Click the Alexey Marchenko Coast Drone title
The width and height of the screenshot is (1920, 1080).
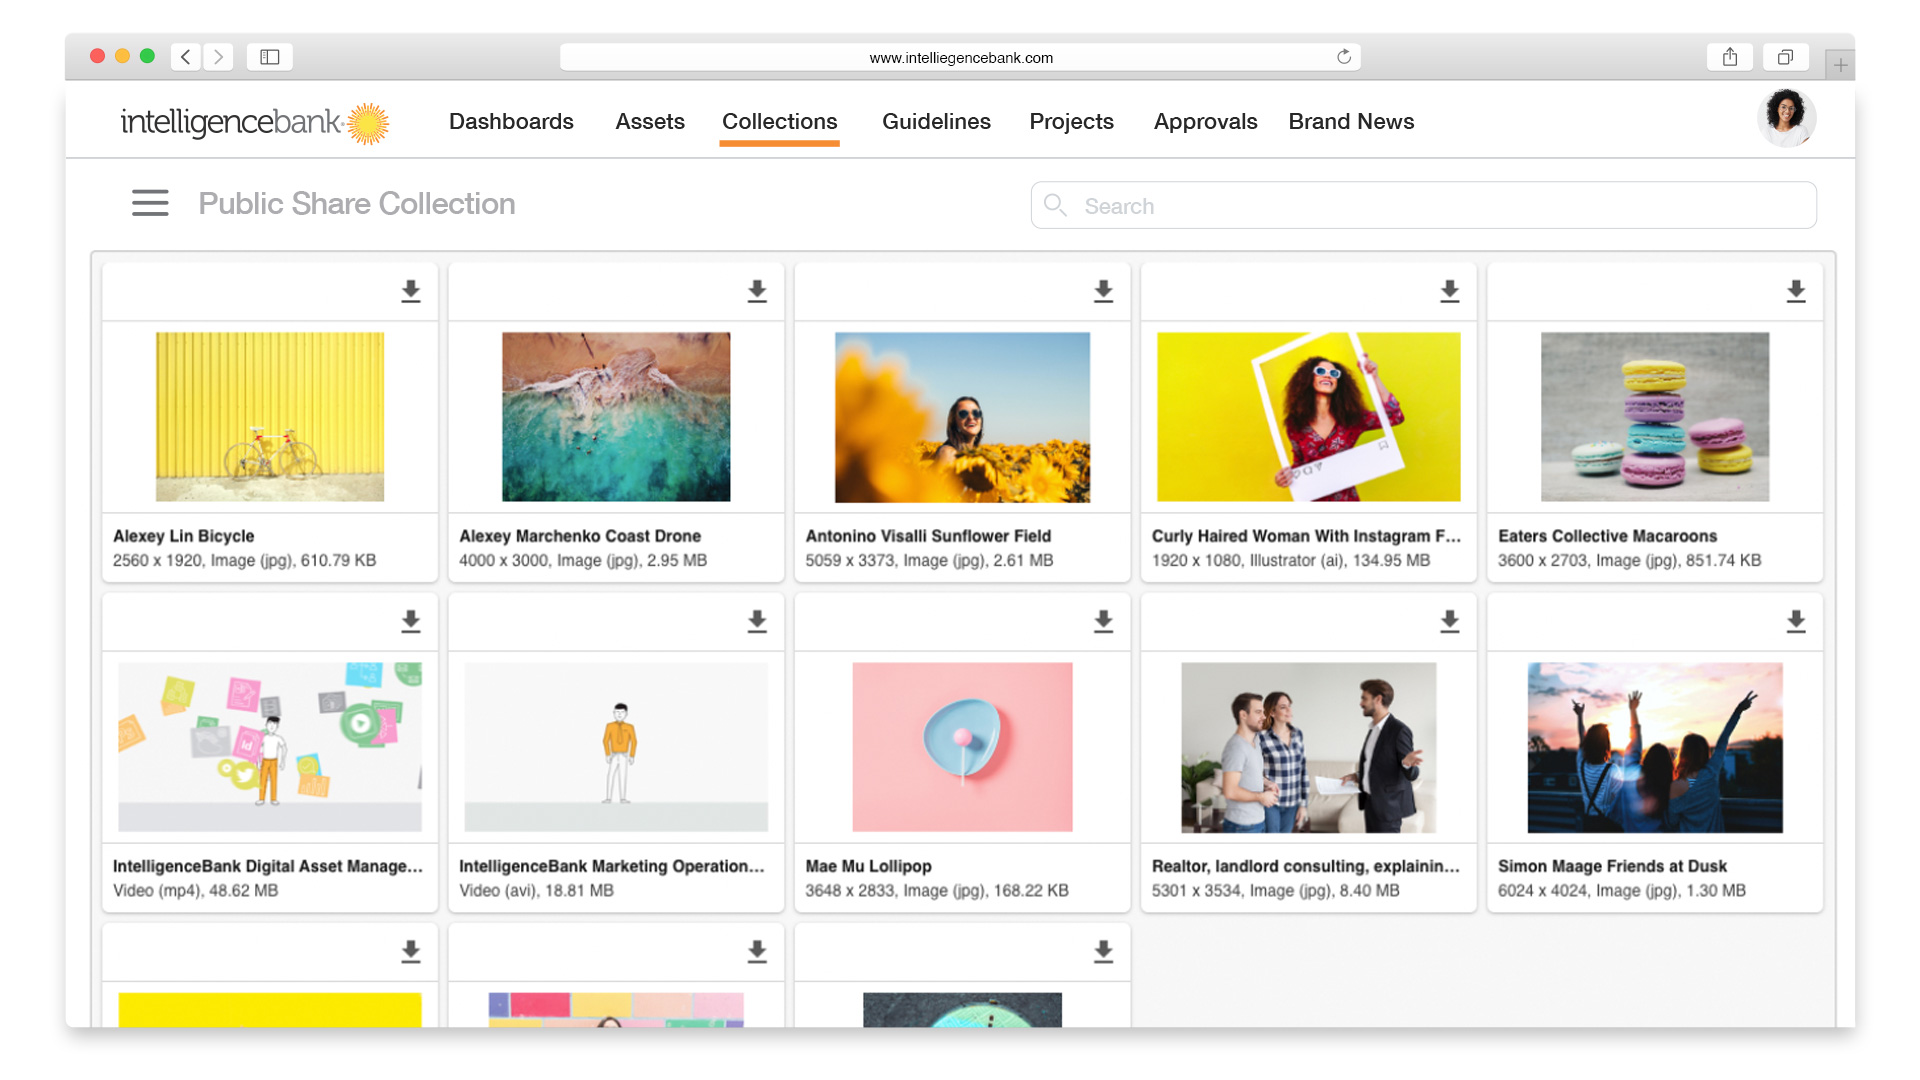(x=580, y=536)
